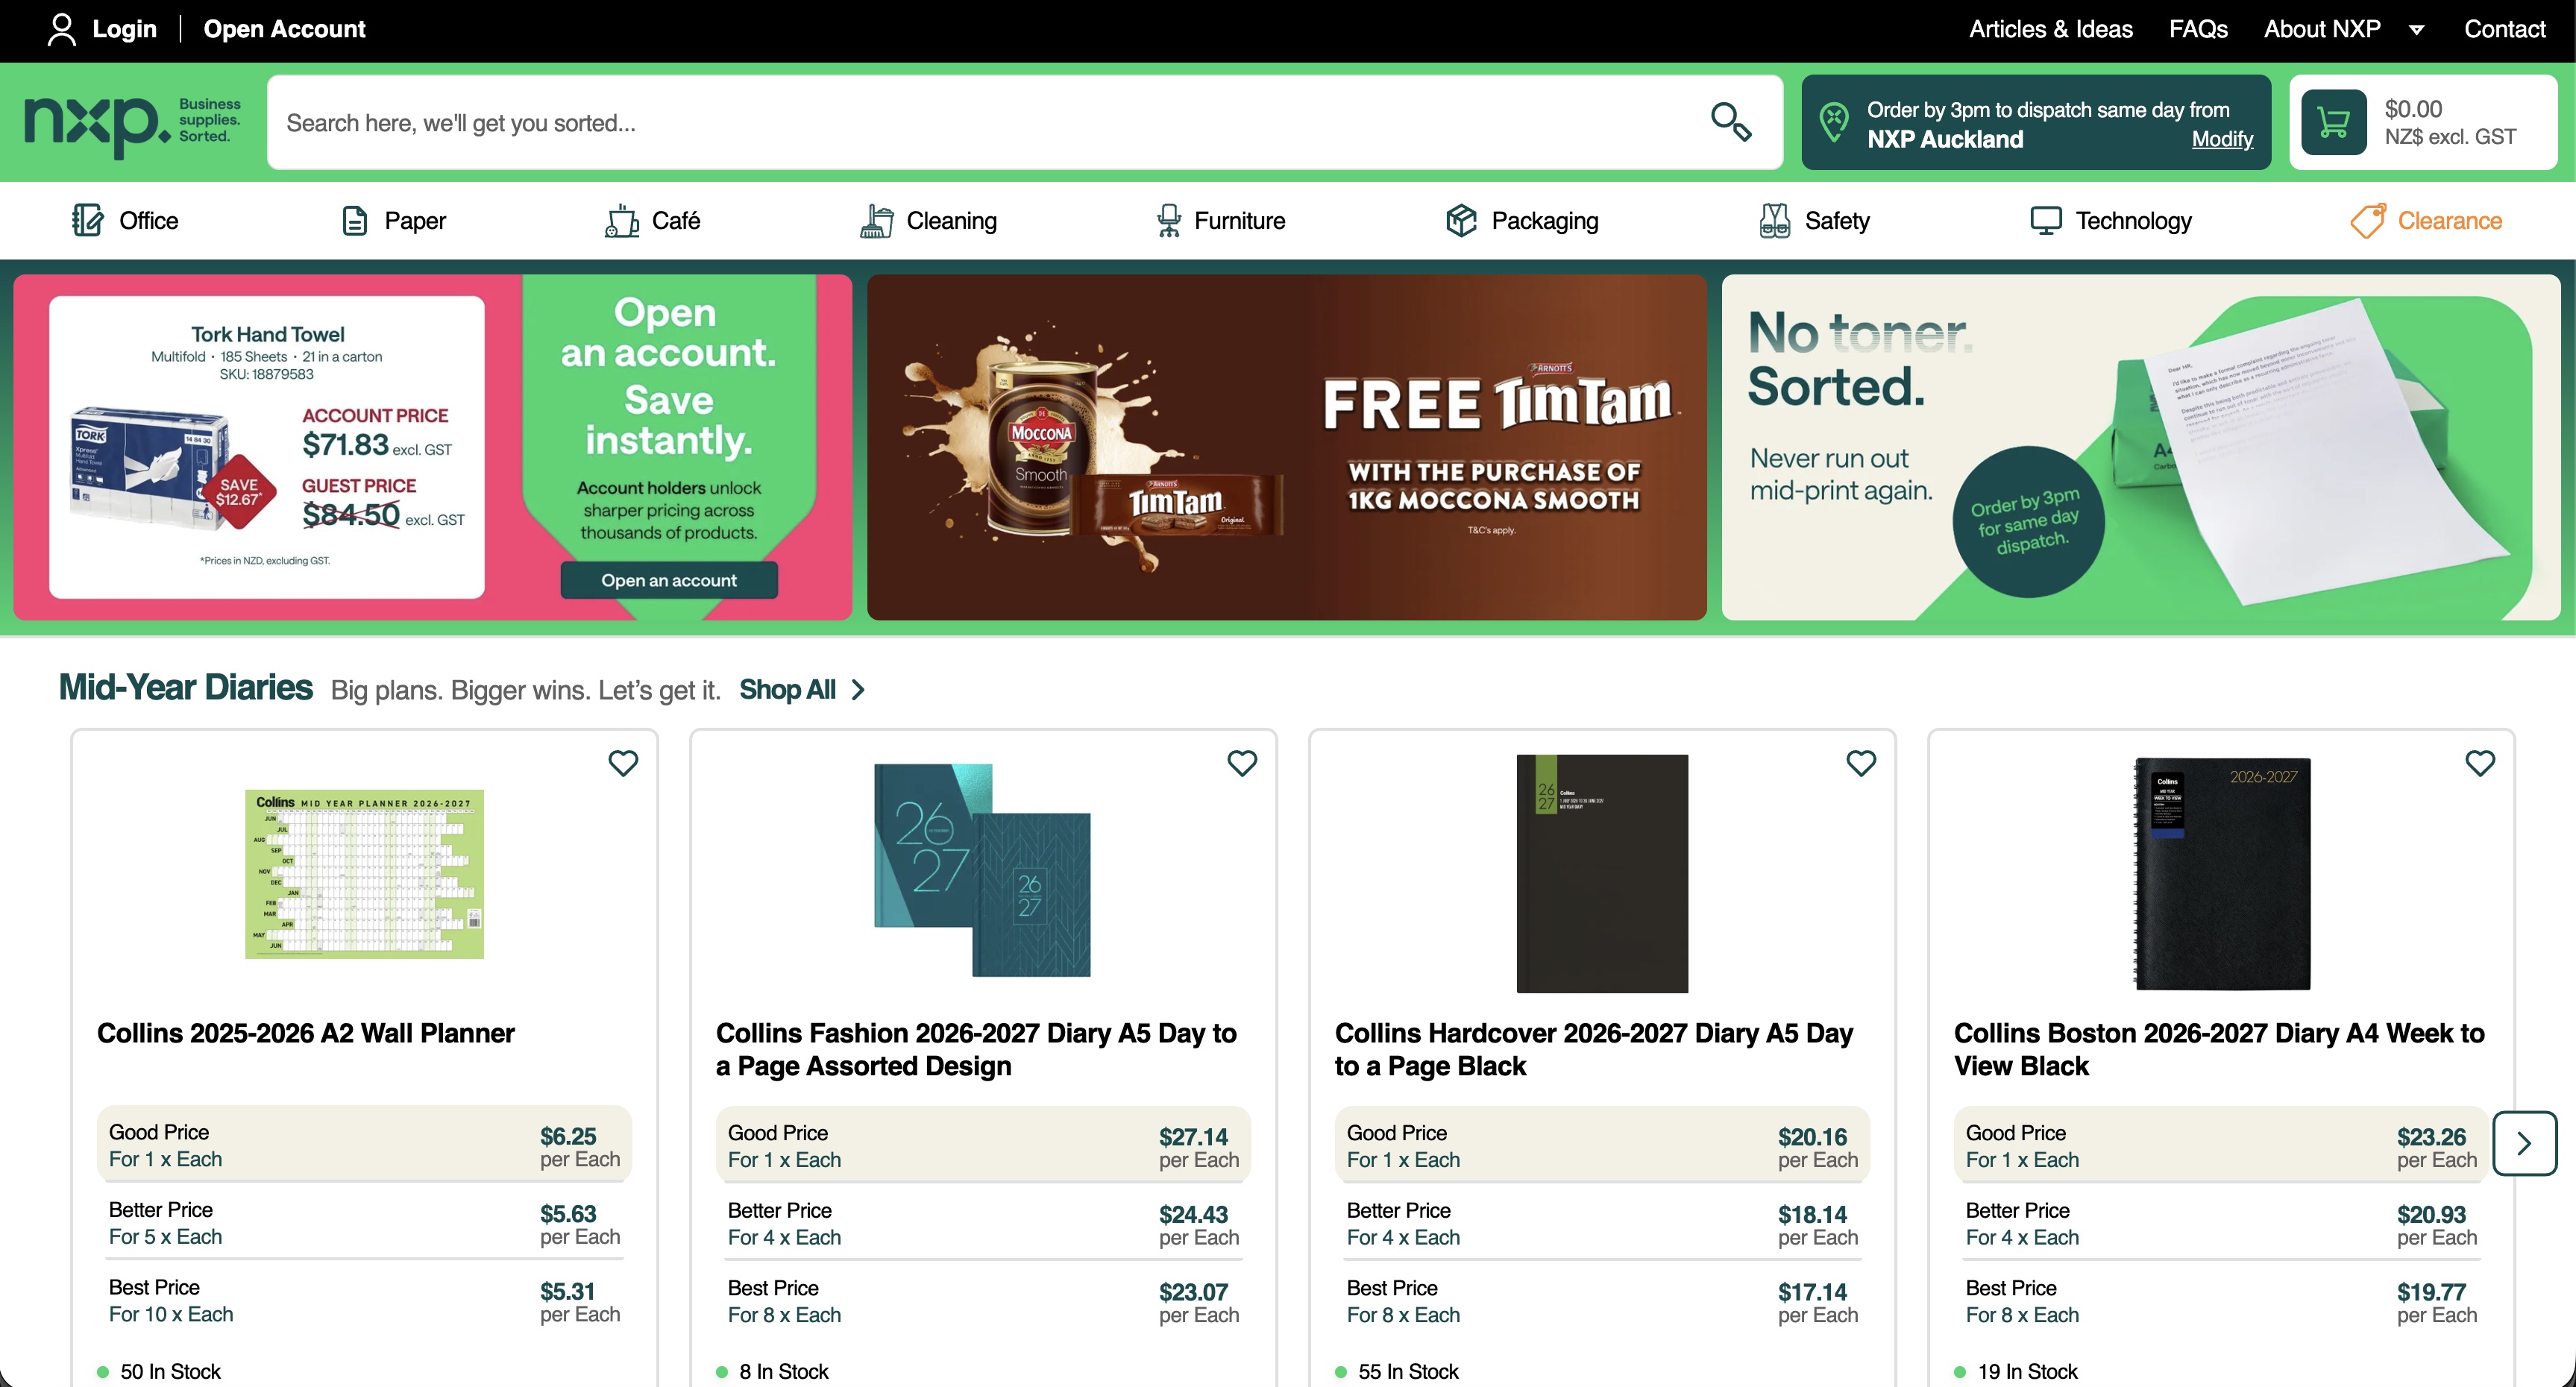2576x1387 pixels.
Task: Favorite the Collins A2 Wall Planner
Action: pyautogui.click(x=623, y=763)
